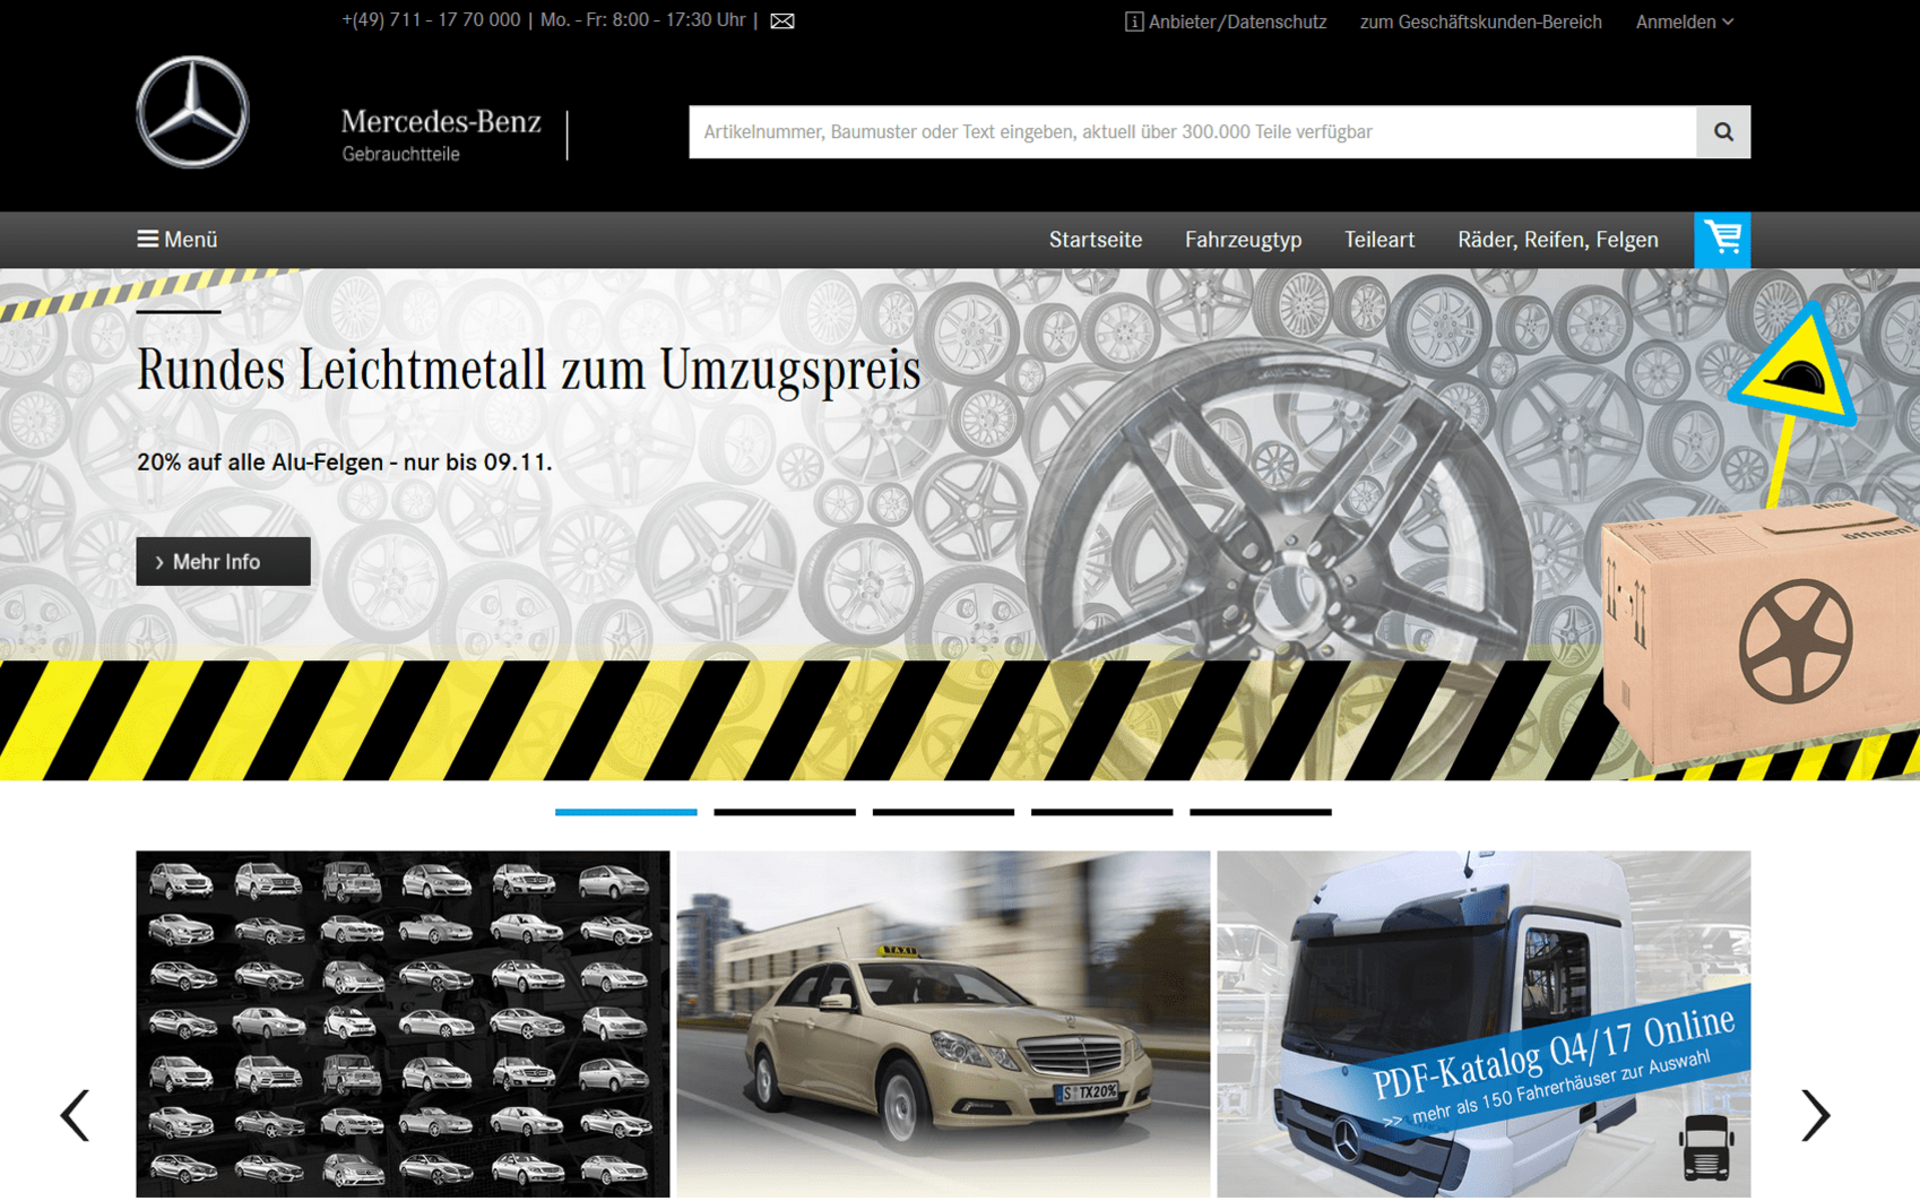Jump to the fifth banner slide indicator
Viewport: 1920px width, 1201px height.
coord(1260,812)
